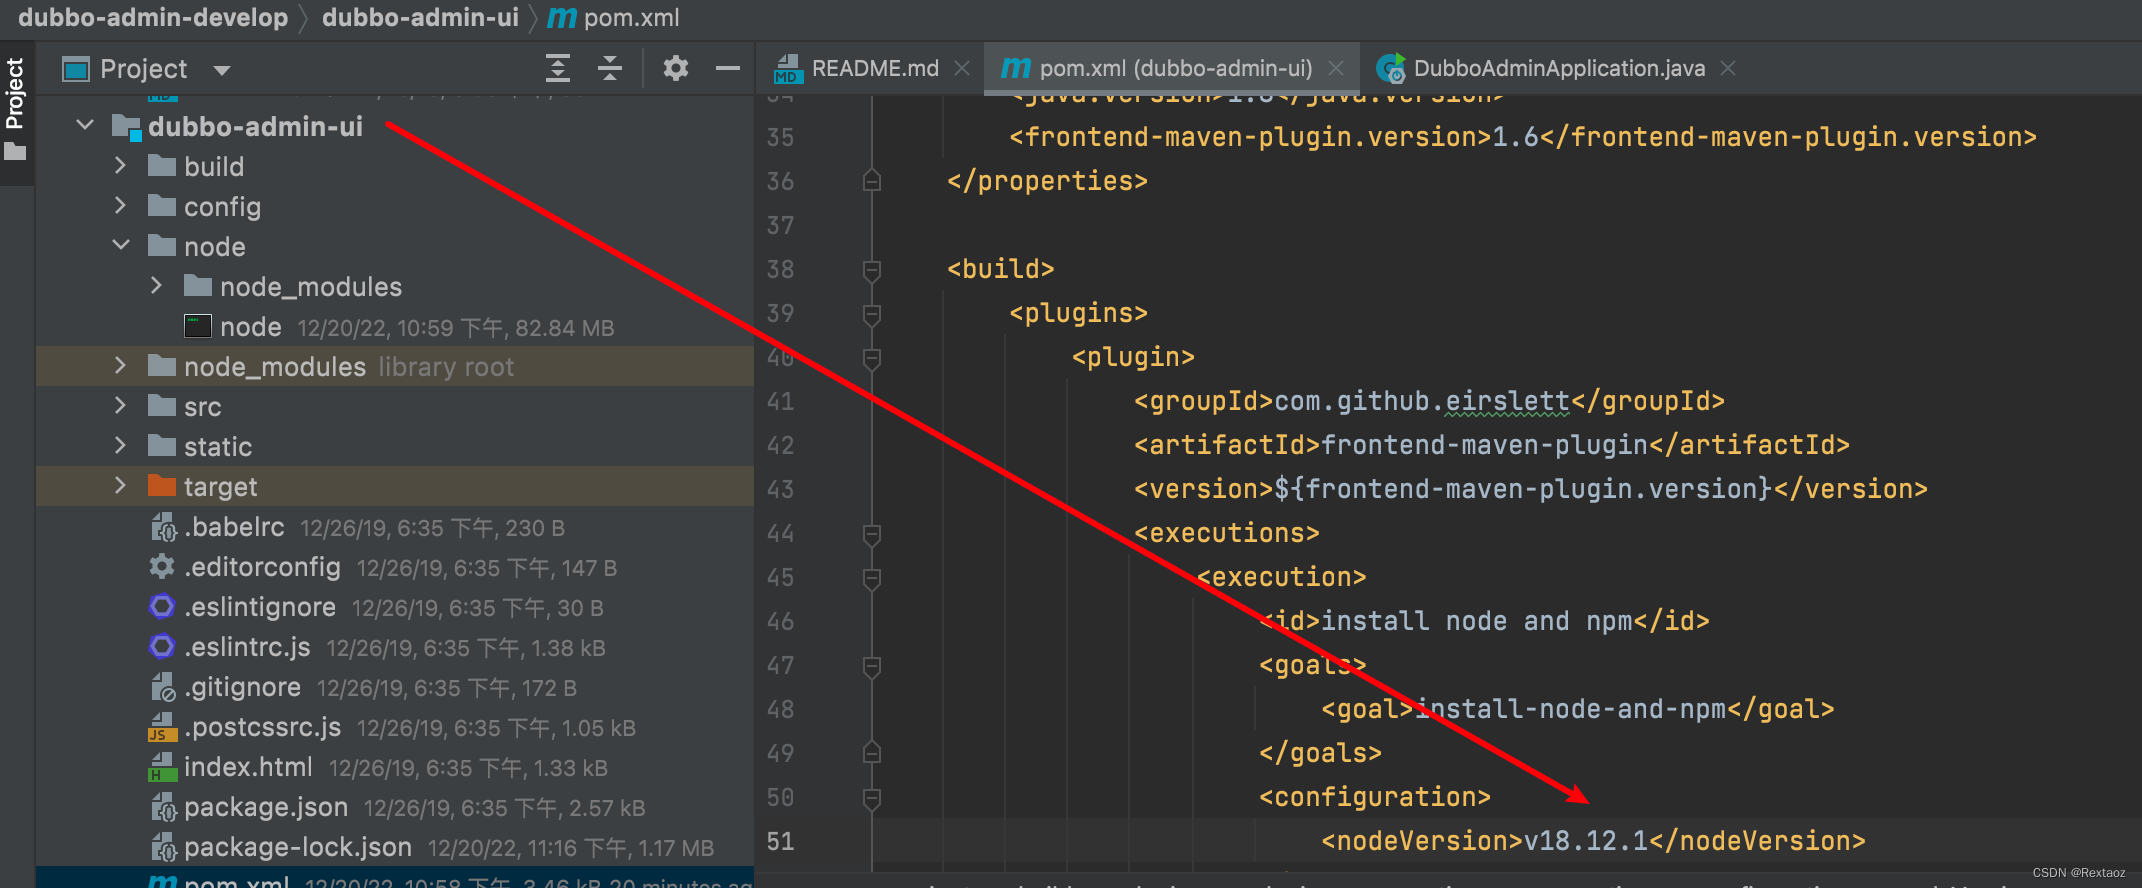Place cursor in nodeVersion v18.12.1 line

pos(1593,841)
